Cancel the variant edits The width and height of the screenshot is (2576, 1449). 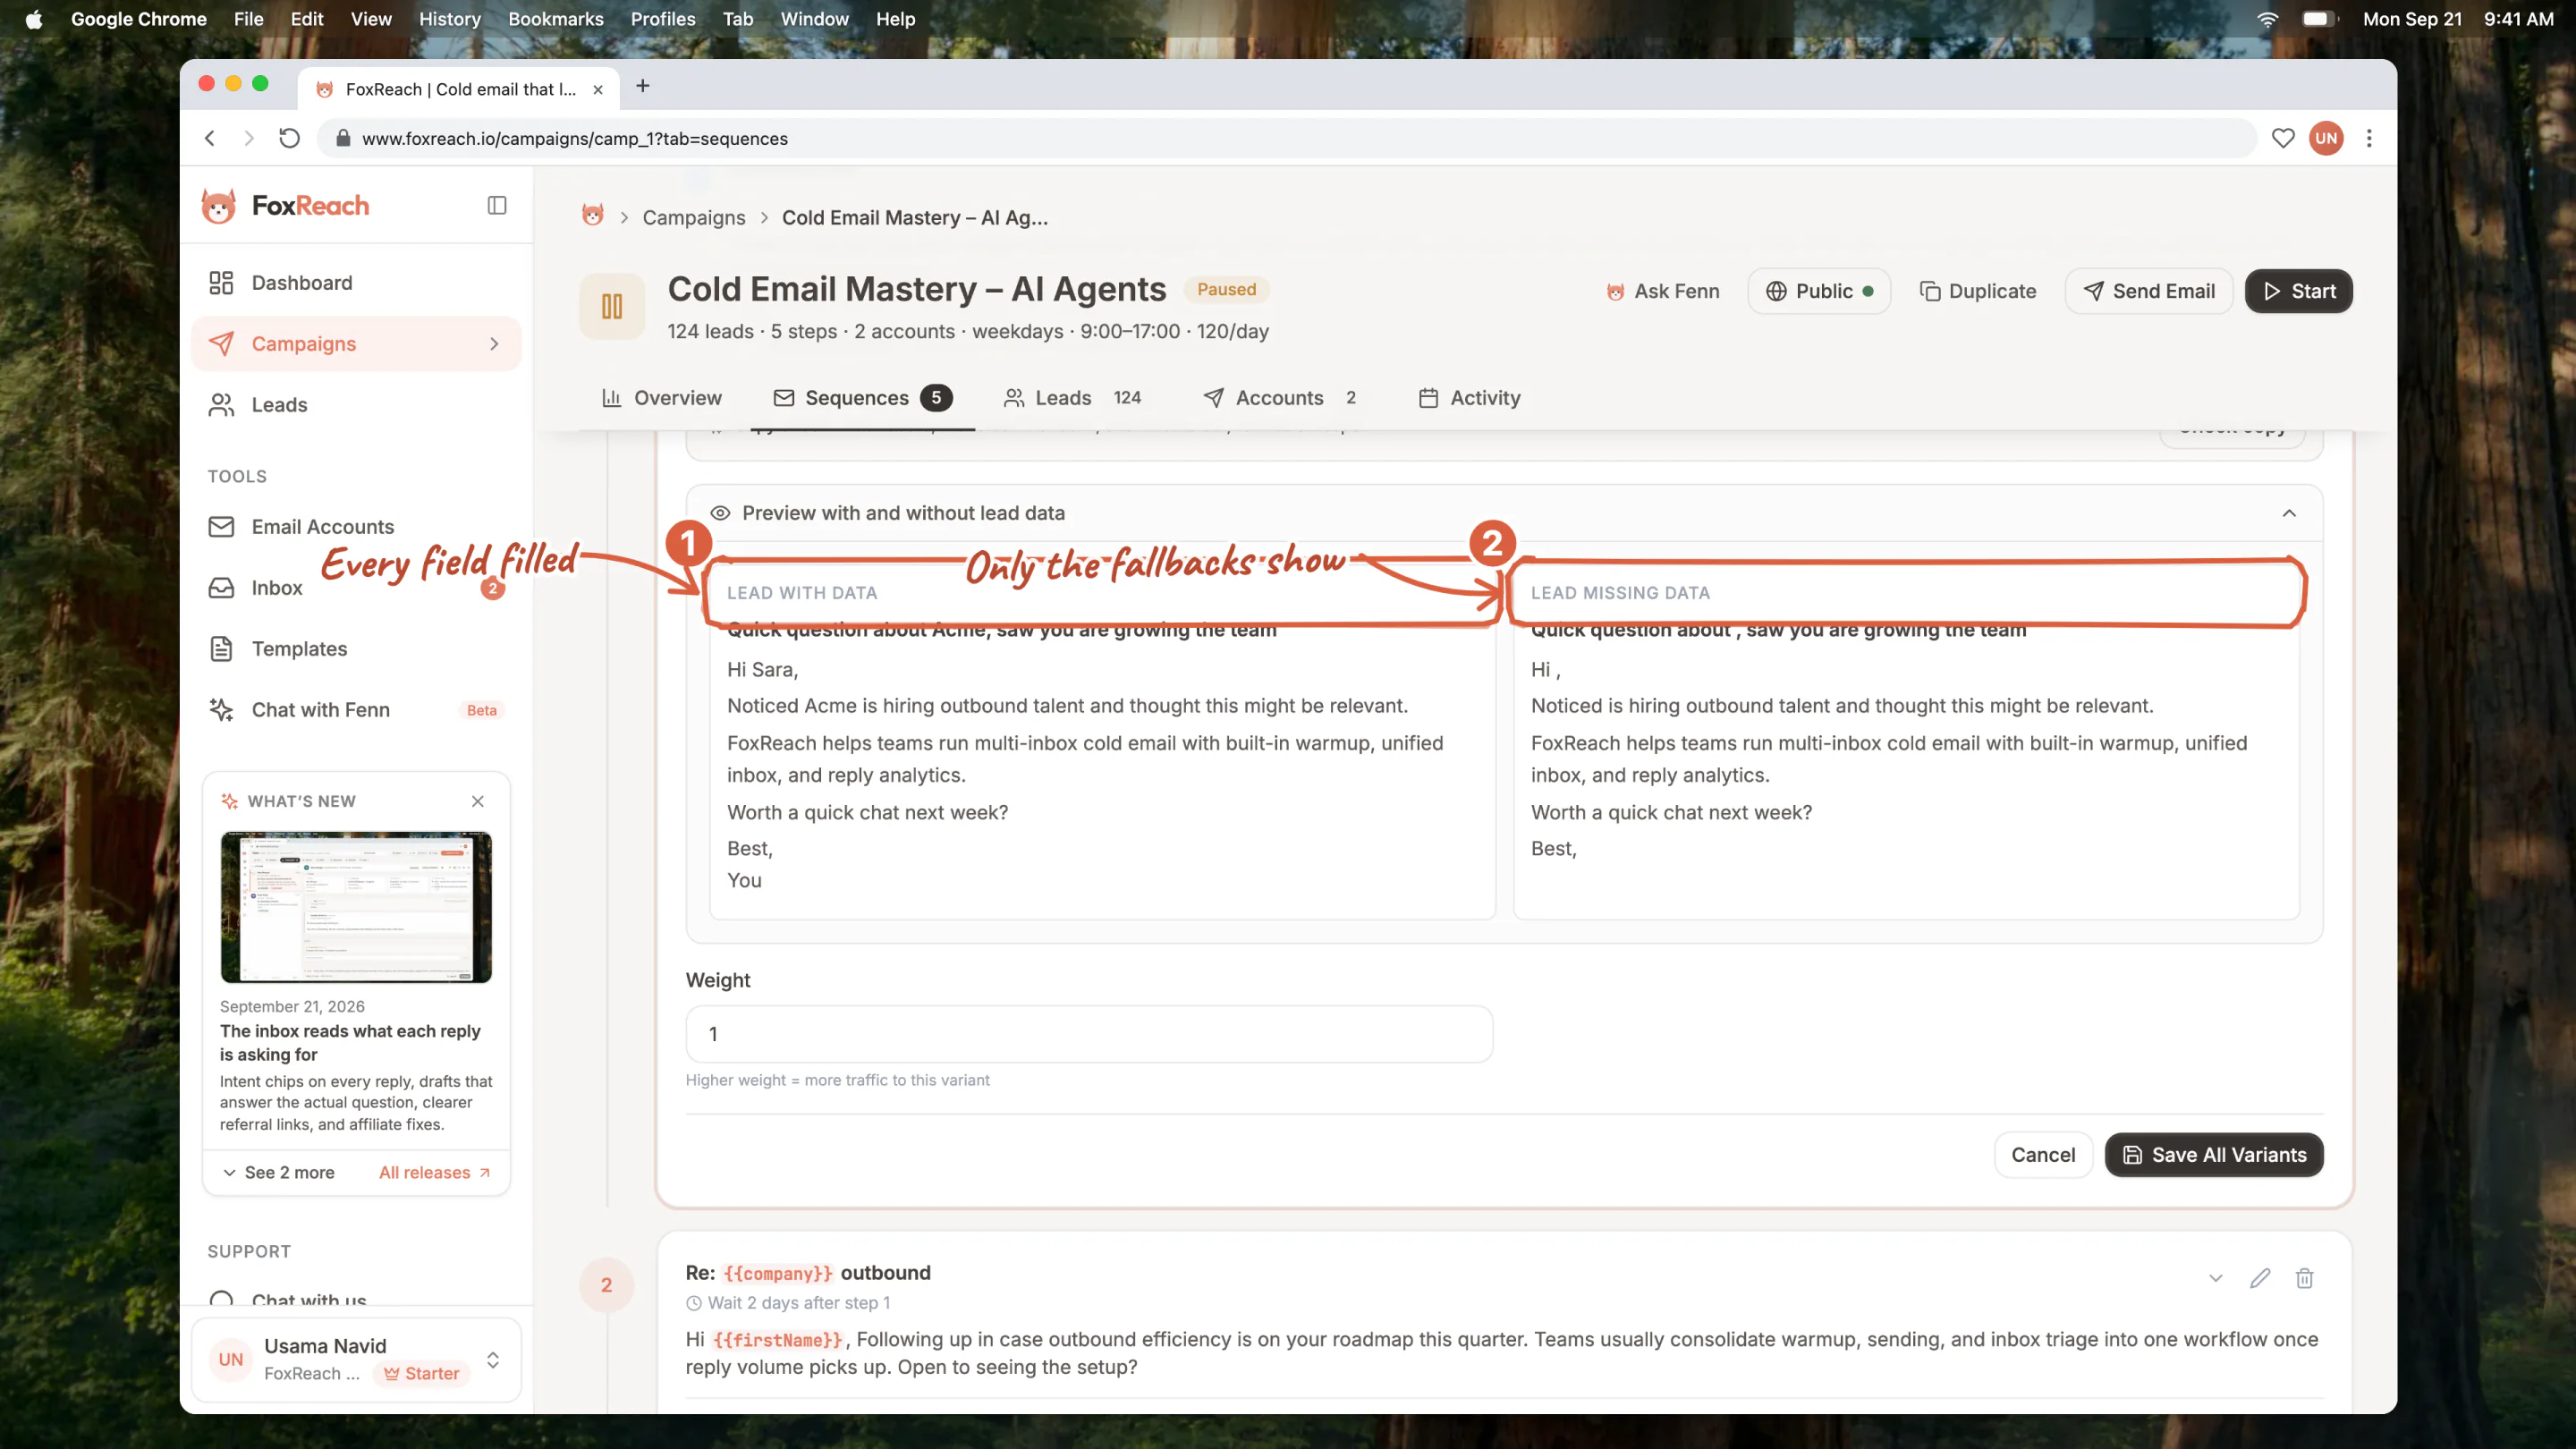pos(2042,1155)
